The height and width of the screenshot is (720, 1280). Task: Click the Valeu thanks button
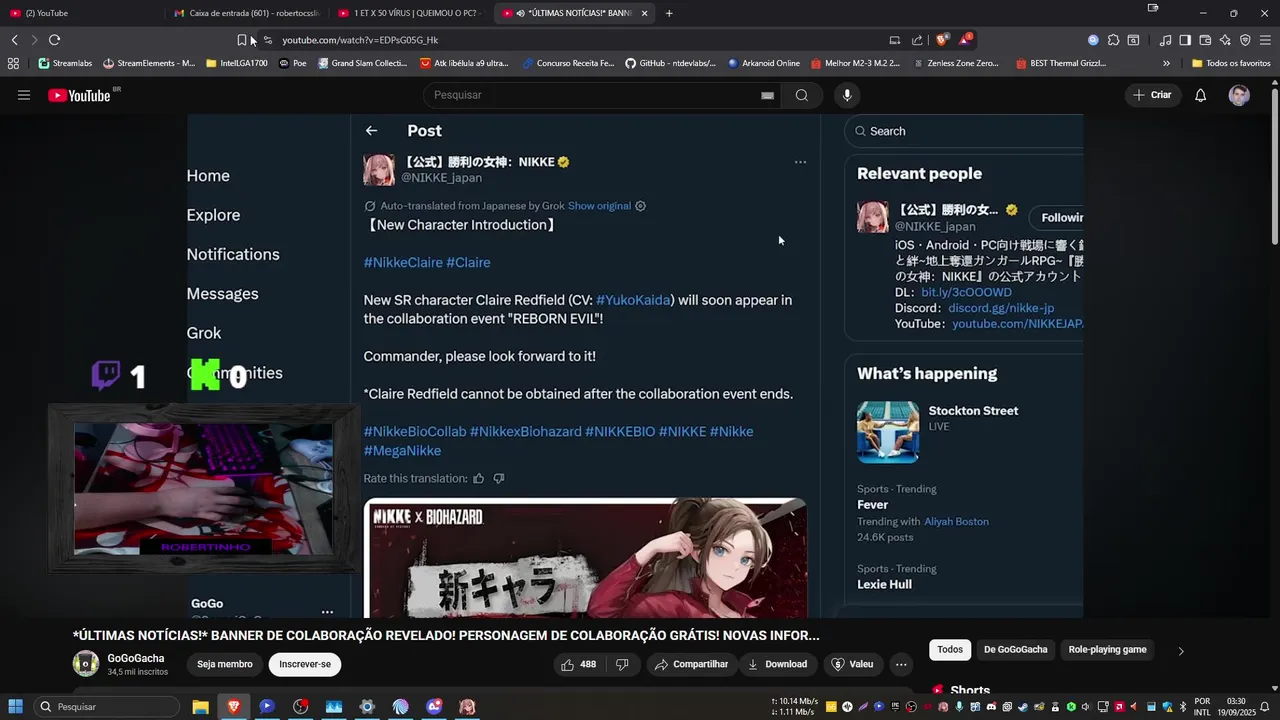tap(852, 664)
